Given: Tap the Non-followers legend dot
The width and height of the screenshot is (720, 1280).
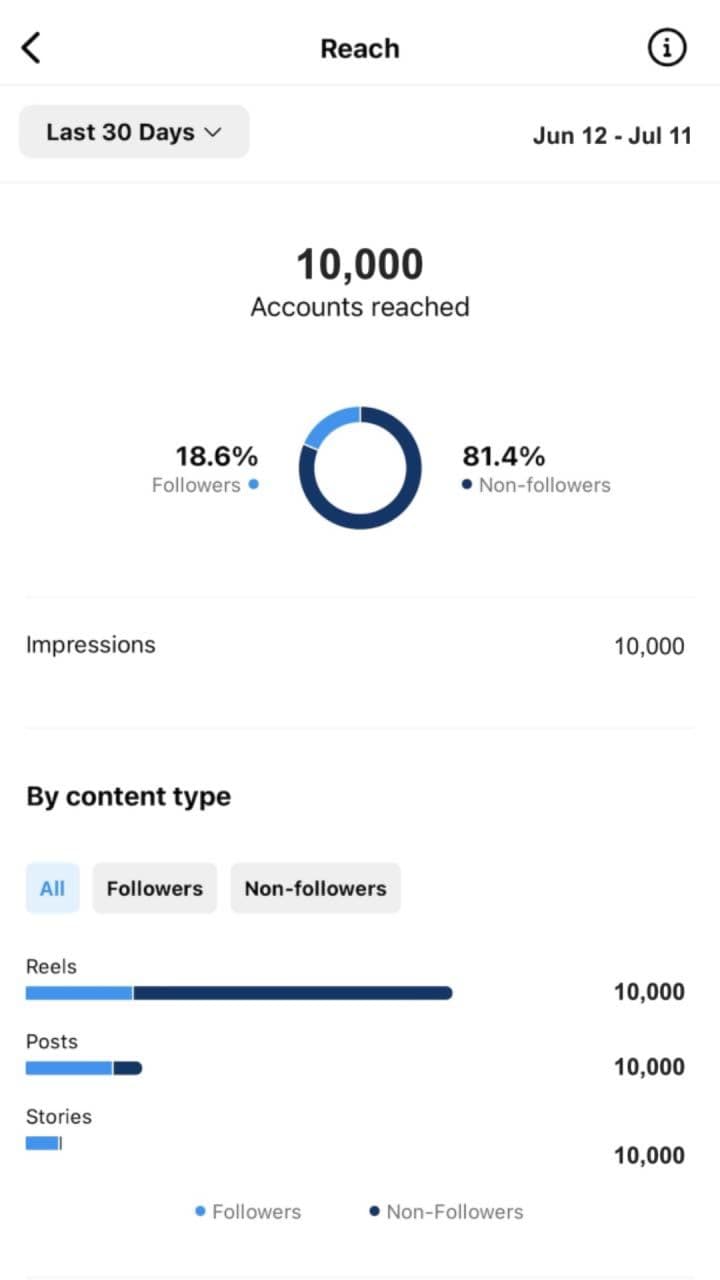Looking at the screenshot, I should click(467, 485).
